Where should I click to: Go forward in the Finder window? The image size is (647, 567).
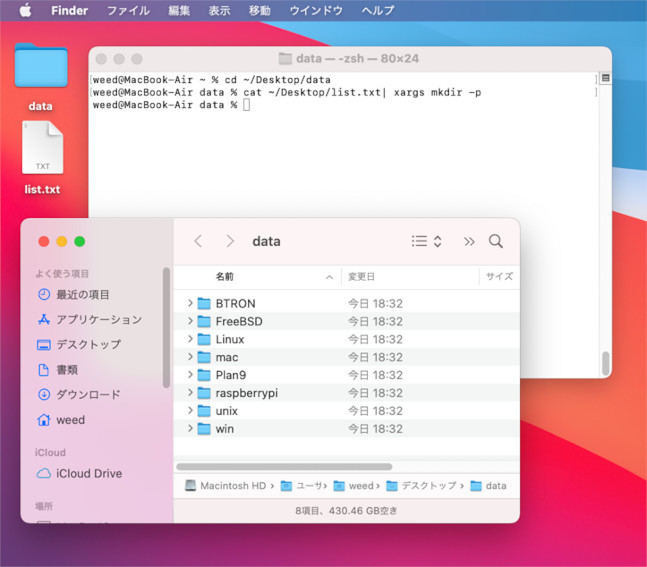click(x=230, y=241)
